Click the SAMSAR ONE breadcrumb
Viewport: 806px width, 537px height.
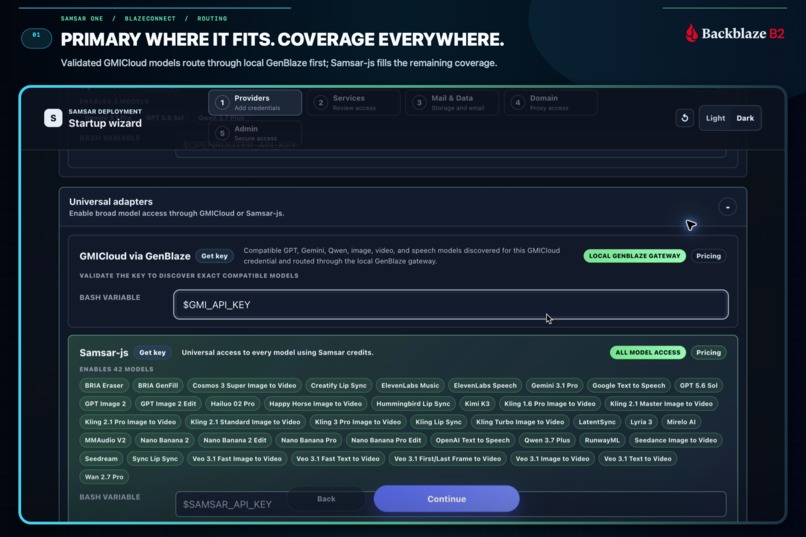click(x=82, y=18)
